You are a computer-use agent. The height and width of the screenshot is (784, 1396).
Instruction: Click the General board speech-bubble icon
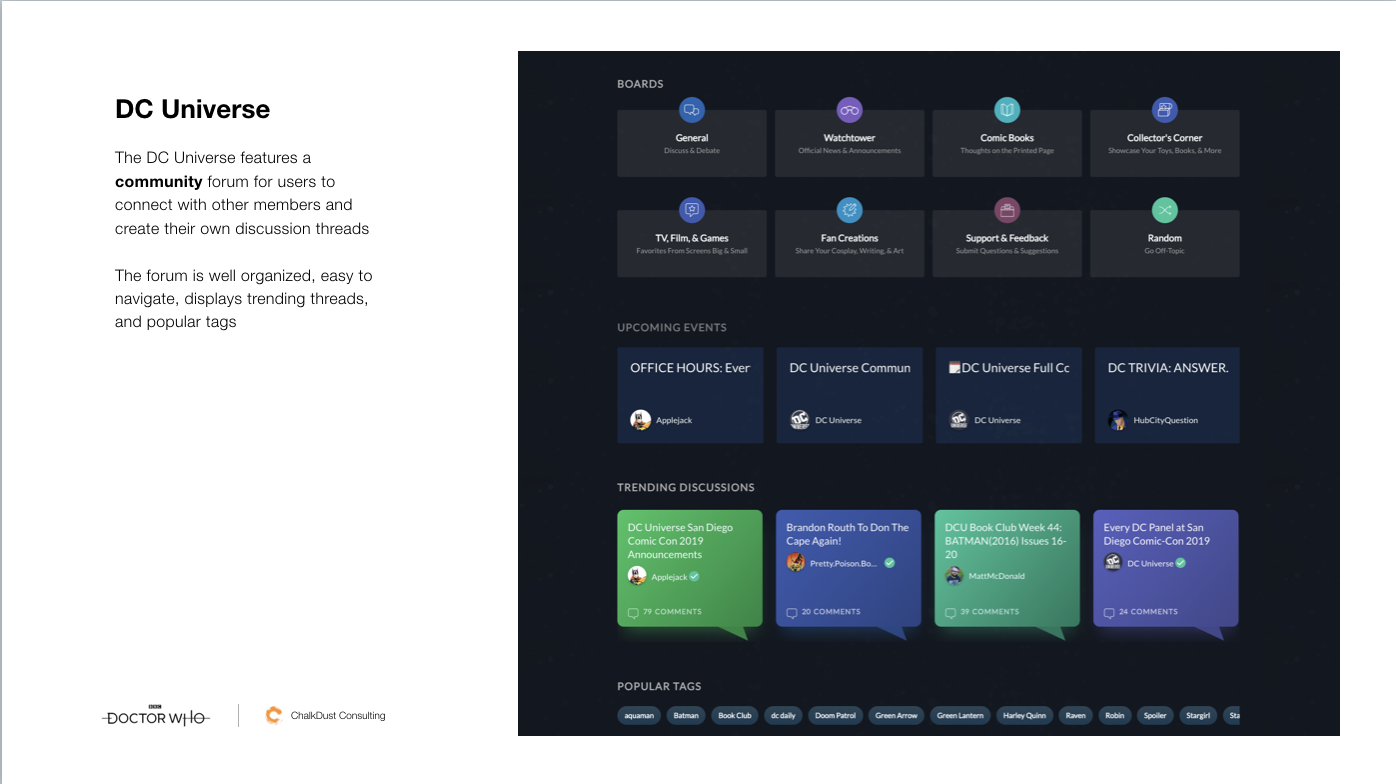click(x=692, y=110)
